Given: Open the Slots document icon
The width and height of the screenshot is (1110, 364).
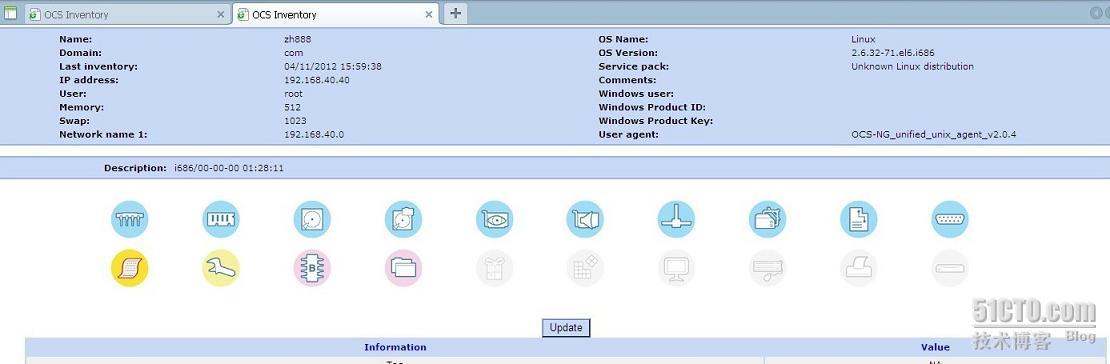Looking at the screenshot, I should point(859,220).
